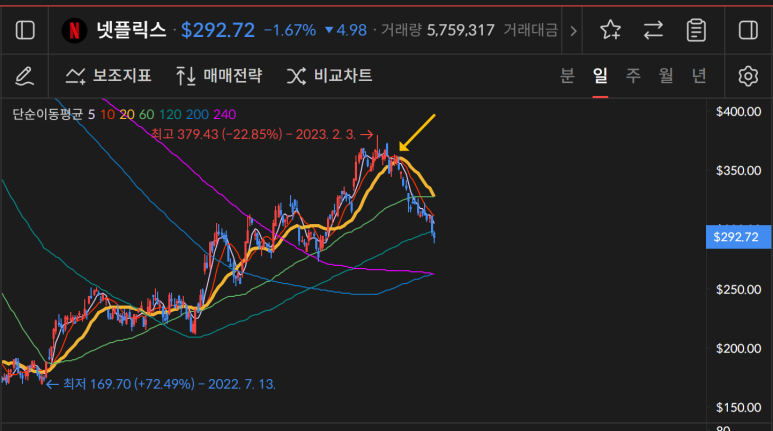Click the 최고 379.43 high marker label
The height and width of the screenshot is (431, 773).
pyautogui.click(x=261, y=134)
